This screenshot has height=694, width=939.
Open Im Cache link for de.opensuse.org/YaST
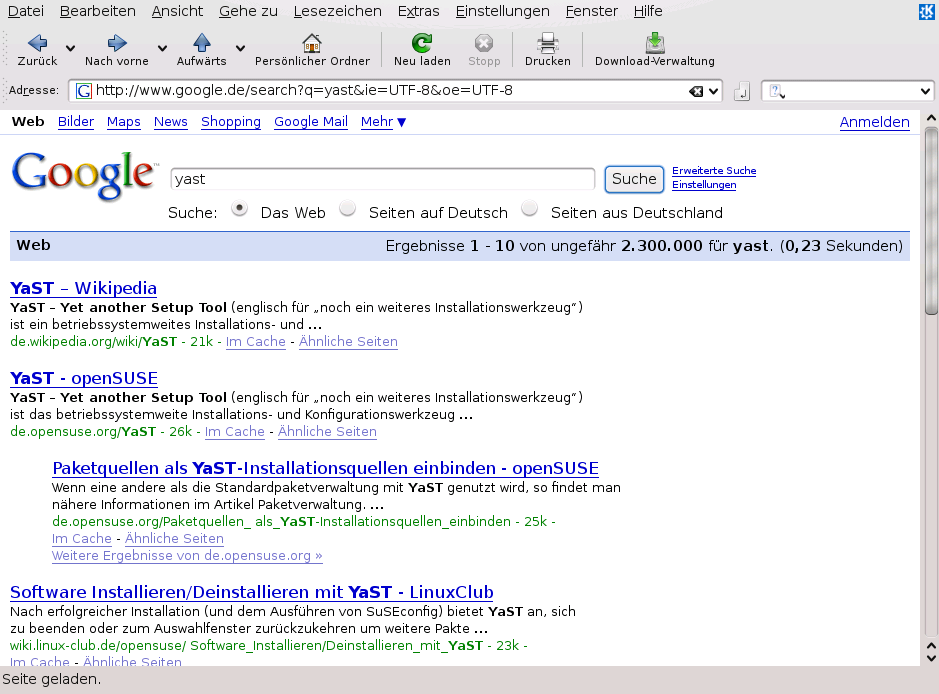tap(235, 432)
